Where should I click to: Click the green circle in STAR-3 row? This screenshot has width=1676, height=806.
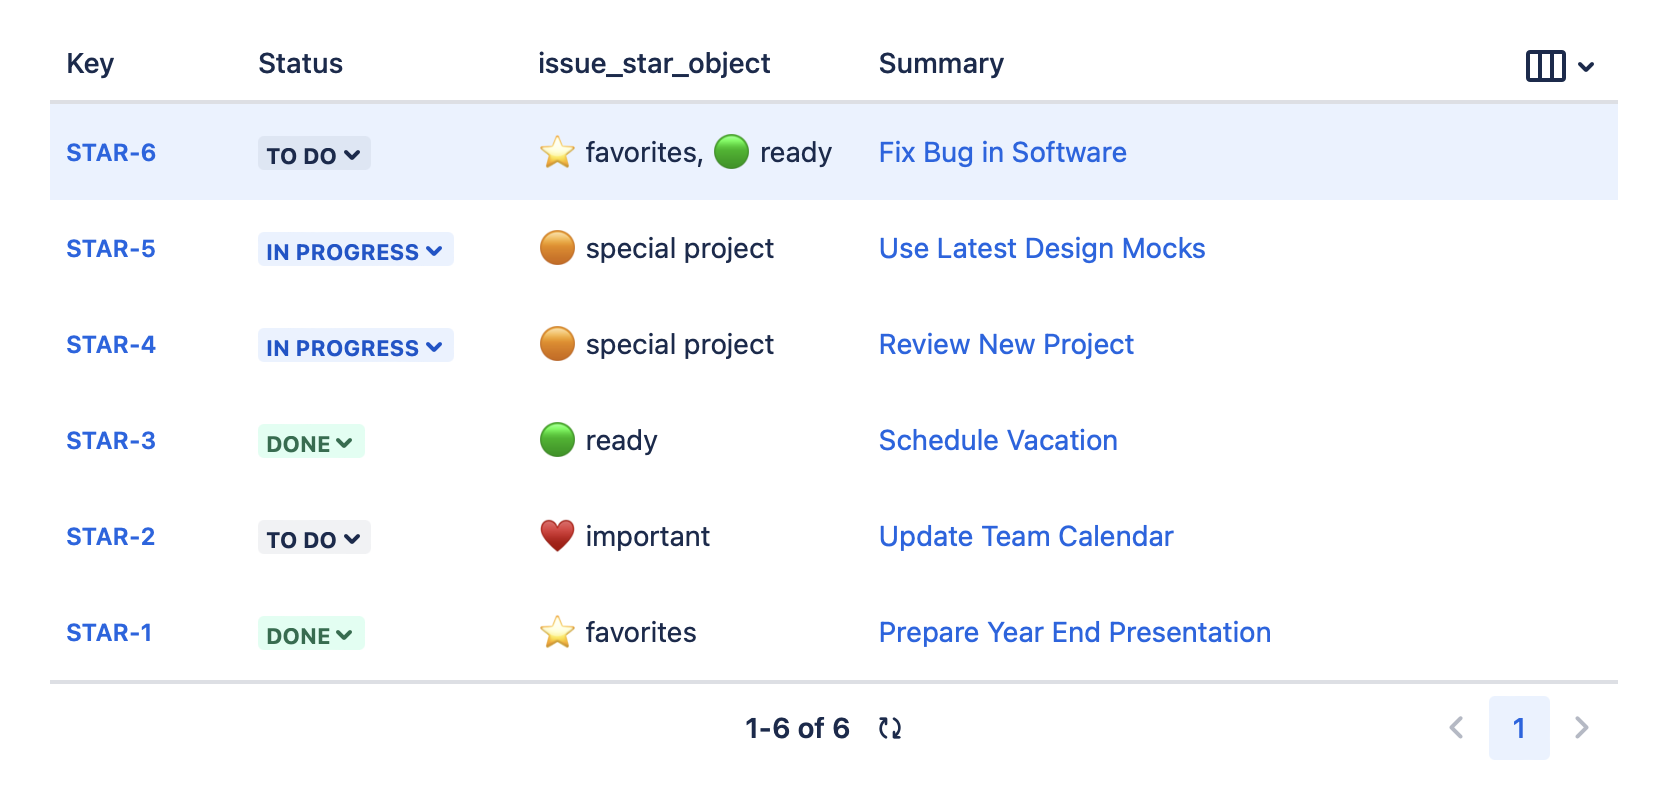557,440
